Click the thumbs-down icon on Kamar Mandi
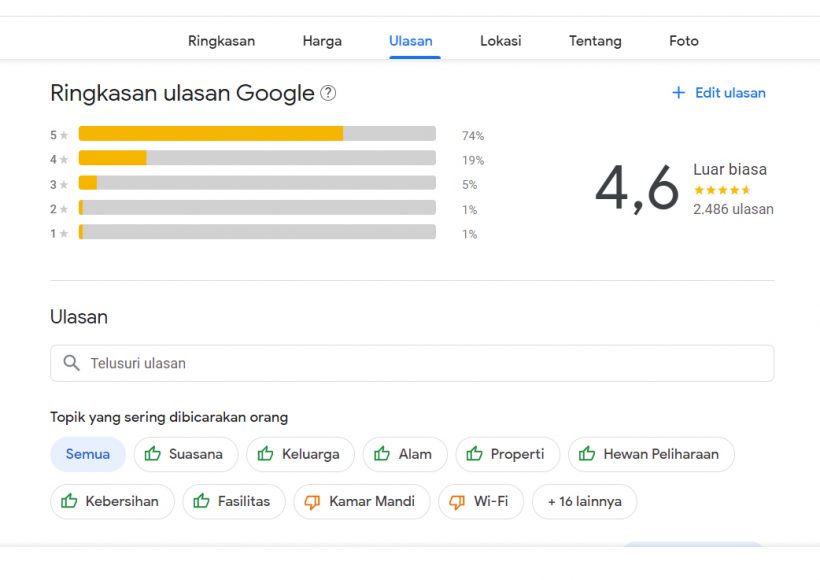Viewport: 820px width, 580px height. [x=312, y=502]
